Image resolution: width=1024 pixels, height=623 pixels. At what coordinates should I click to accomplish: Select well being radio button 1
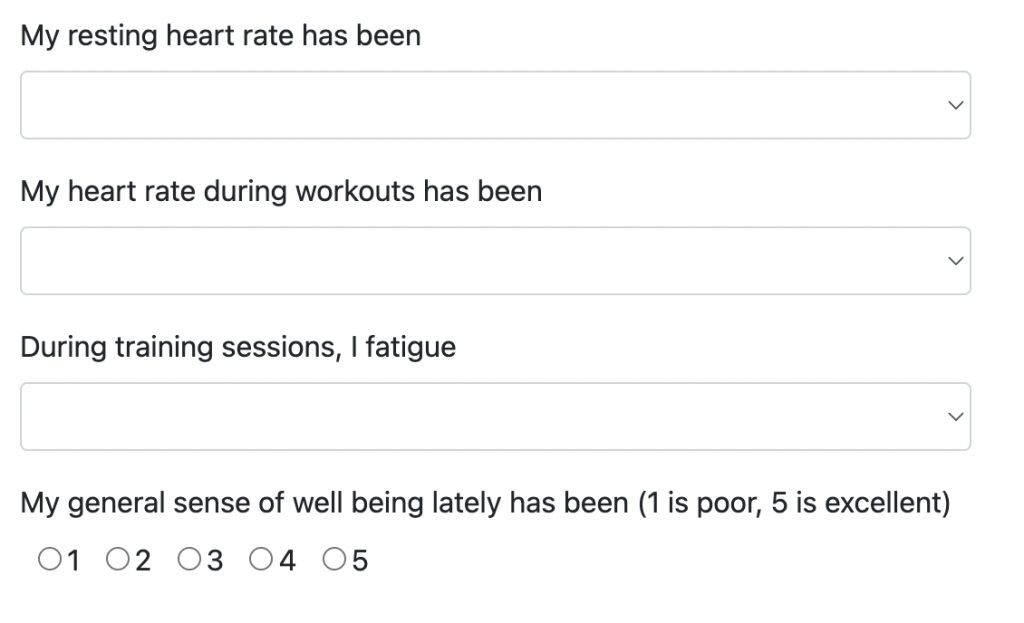[x=50, y=559]
